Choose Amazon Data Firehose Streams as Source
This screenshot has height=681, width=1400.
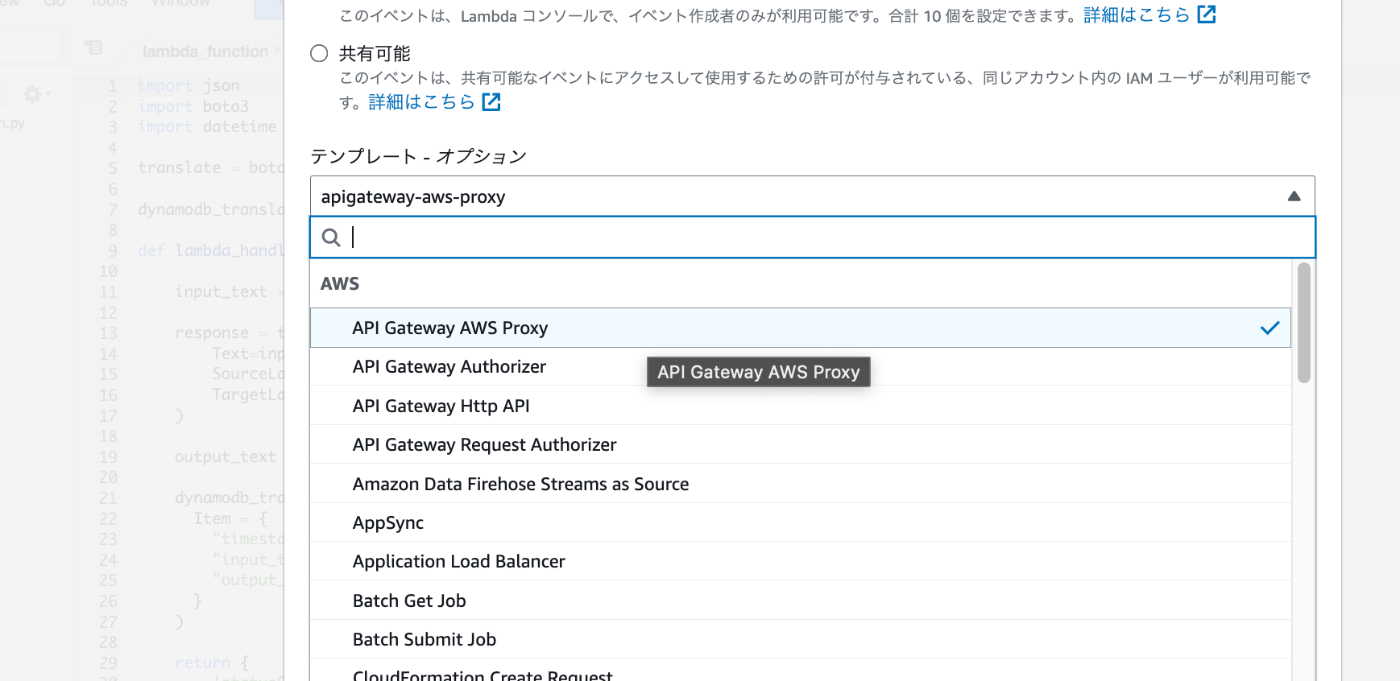tap(800, 484)
